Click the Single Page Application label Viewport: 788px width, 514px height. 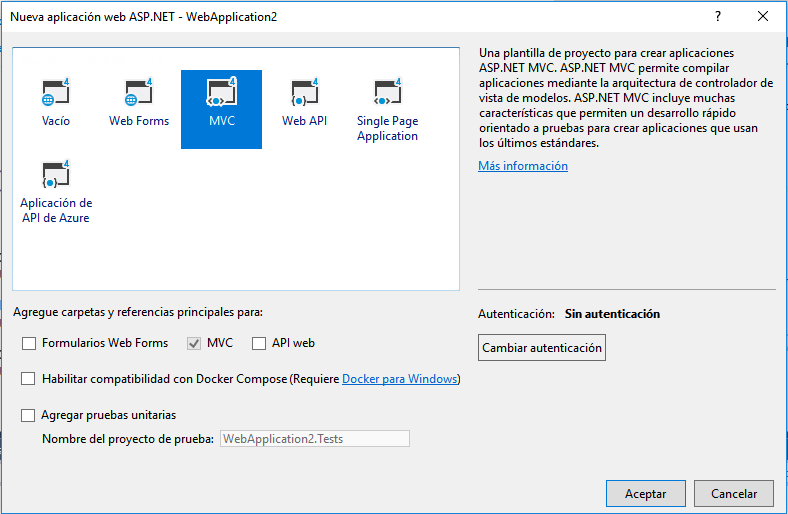coord(387,129)
